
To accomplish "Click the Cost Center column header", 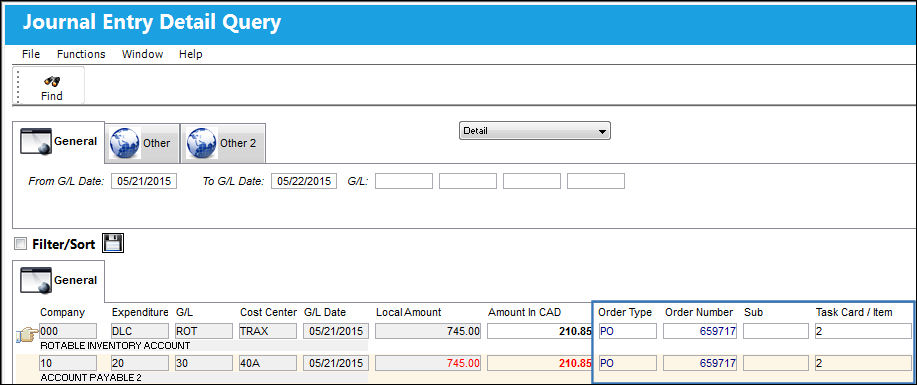I will [x=268, y=312].
